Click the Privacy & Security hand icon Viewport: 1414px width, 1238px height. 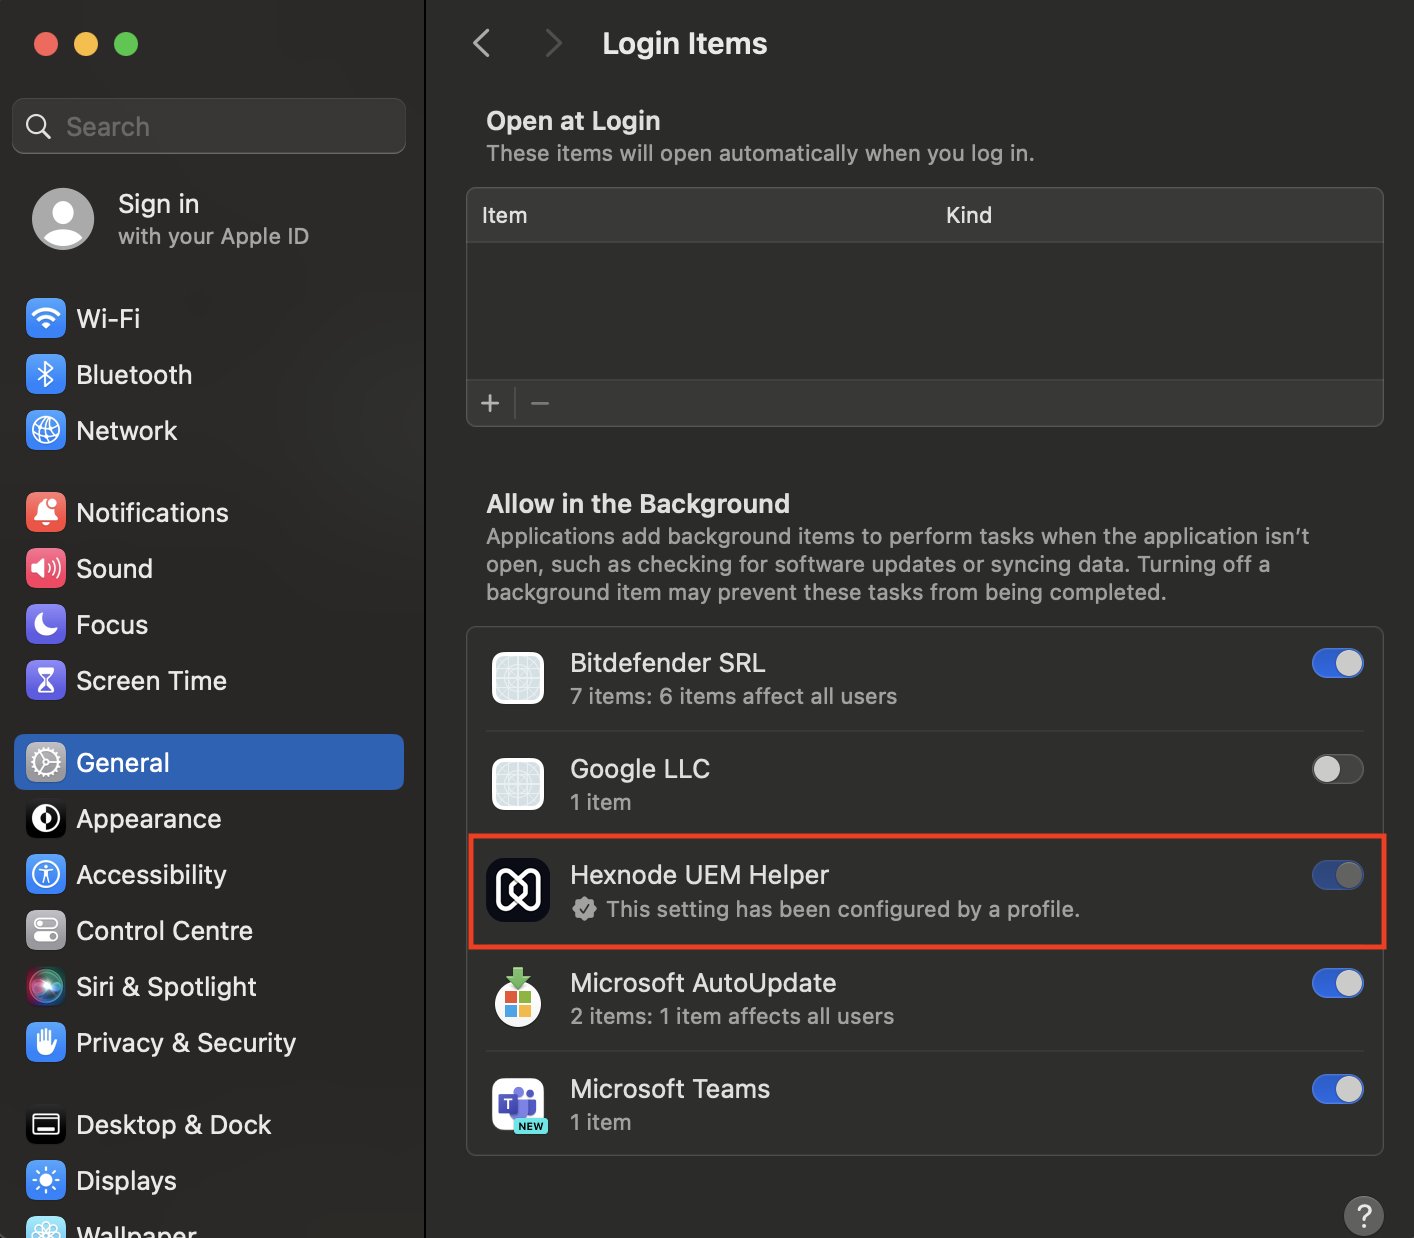46,1043
